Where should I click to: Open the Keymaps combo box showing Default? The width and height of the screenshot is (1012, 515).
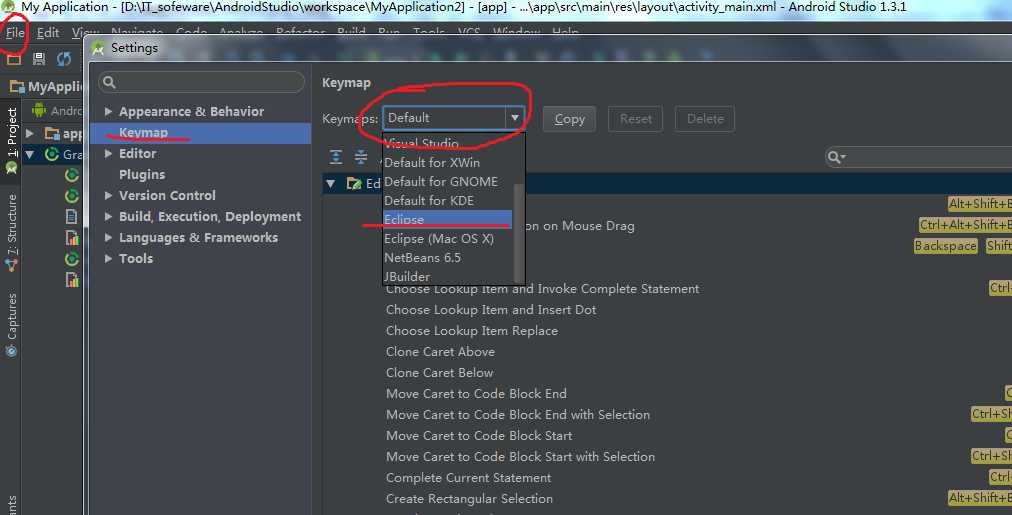click(452, 118)
